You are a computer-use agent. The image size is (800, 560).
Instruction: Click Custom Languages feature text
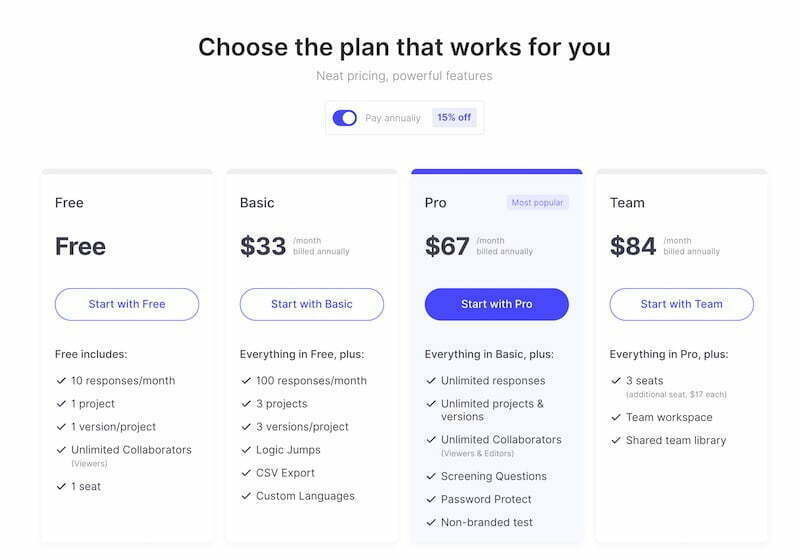tap(305, 496)
